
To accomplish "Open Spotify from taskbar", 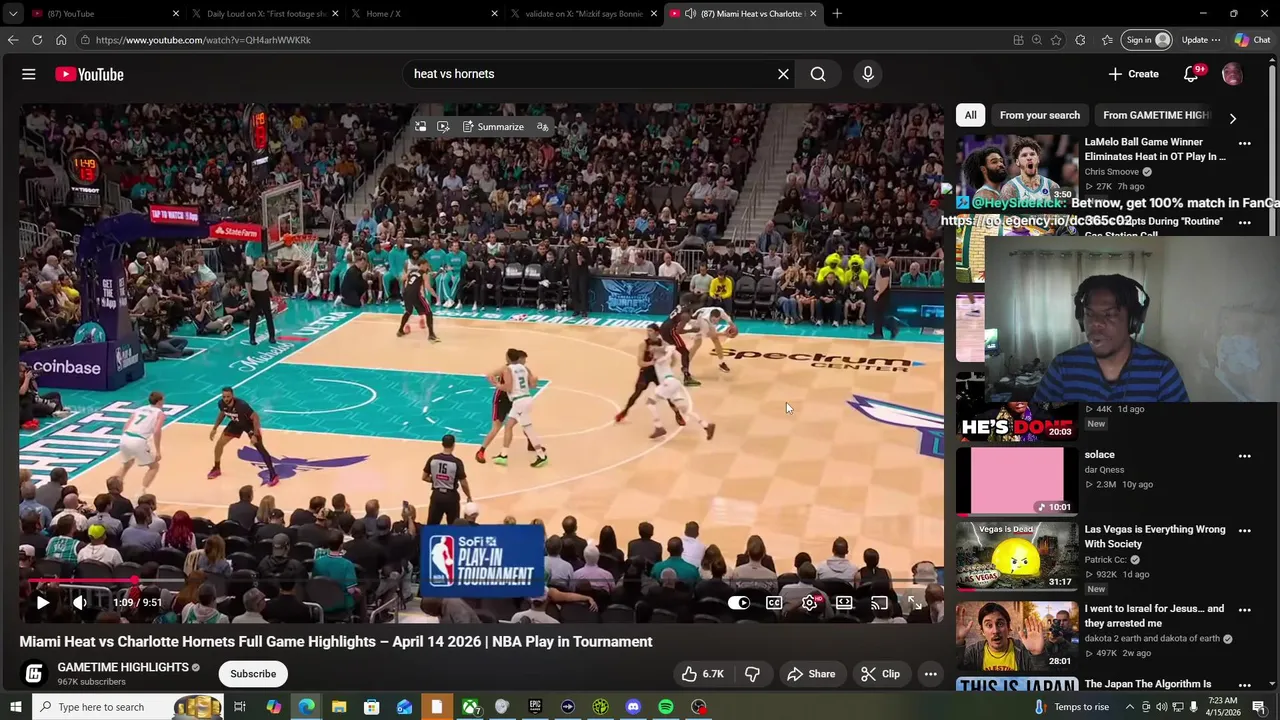I will (666, 707).
